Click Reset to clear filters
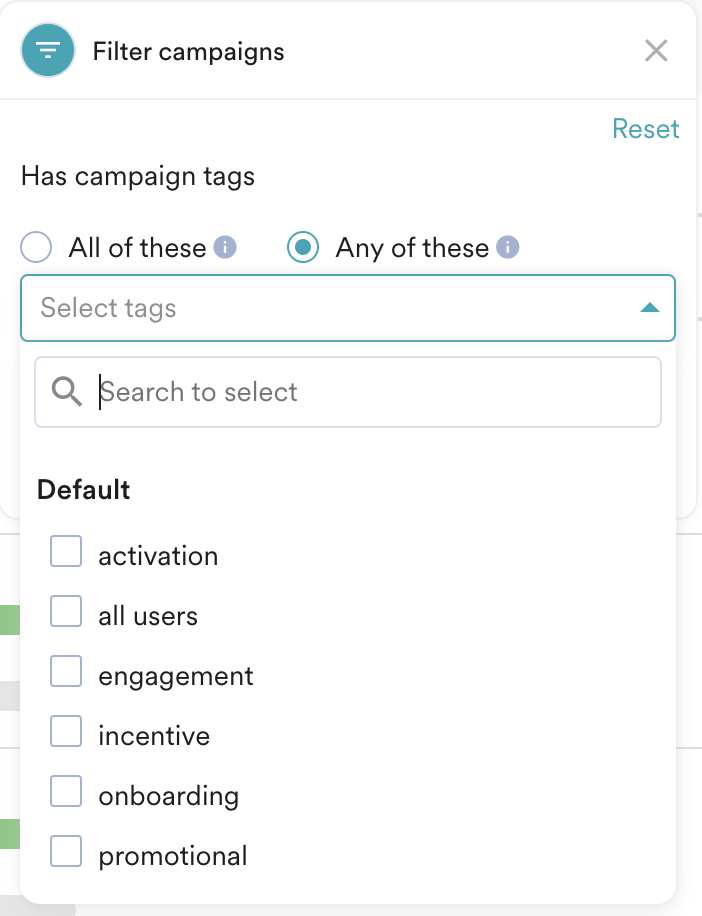This screenshot has width=702, height=916. (x=645, y=129)
